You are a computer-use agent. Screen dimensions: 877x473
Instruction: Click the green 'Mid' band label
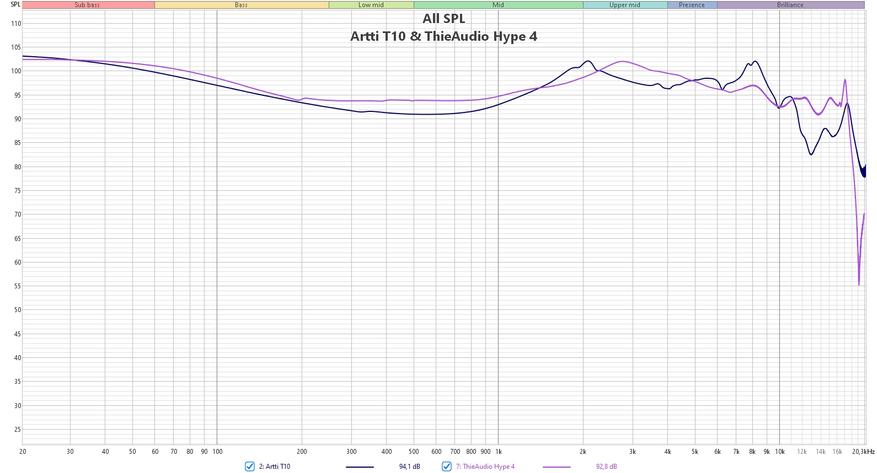click(498, 5)
